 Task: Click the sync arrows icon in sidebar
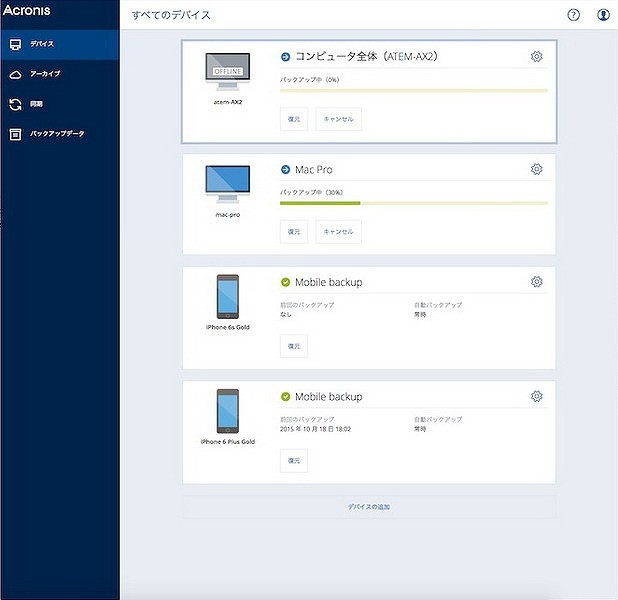15,104
